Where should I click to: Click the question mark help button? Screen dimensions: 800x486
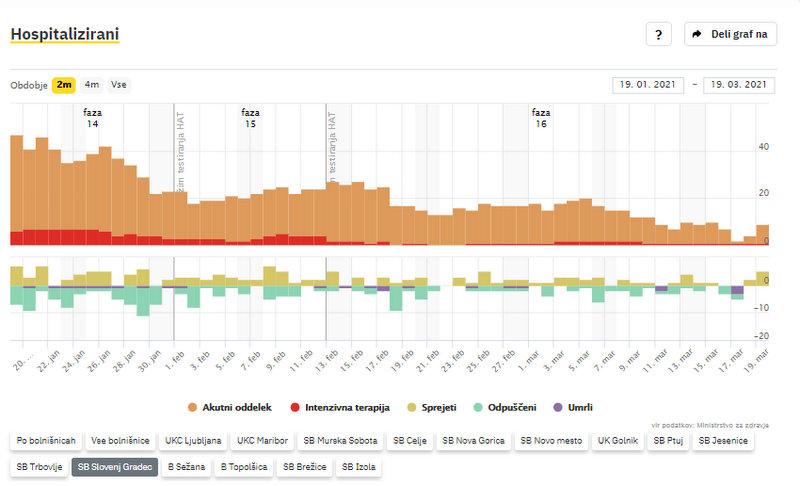point(657,34)
